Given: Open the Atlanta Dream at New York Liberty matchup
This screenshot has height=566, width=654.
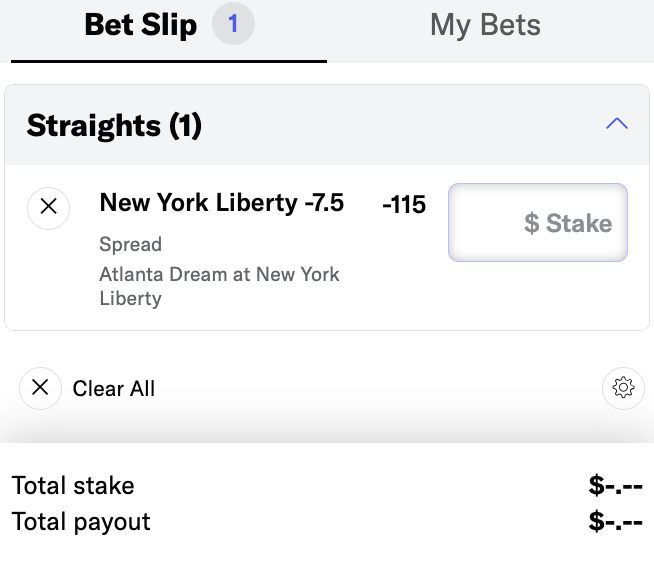Looking at the screenshot, I should tap(219, 285).
